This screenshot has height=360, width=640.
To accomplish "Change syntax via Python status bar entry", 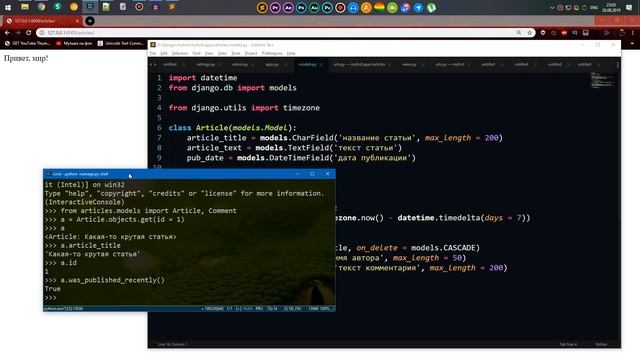I will (601, 344).
